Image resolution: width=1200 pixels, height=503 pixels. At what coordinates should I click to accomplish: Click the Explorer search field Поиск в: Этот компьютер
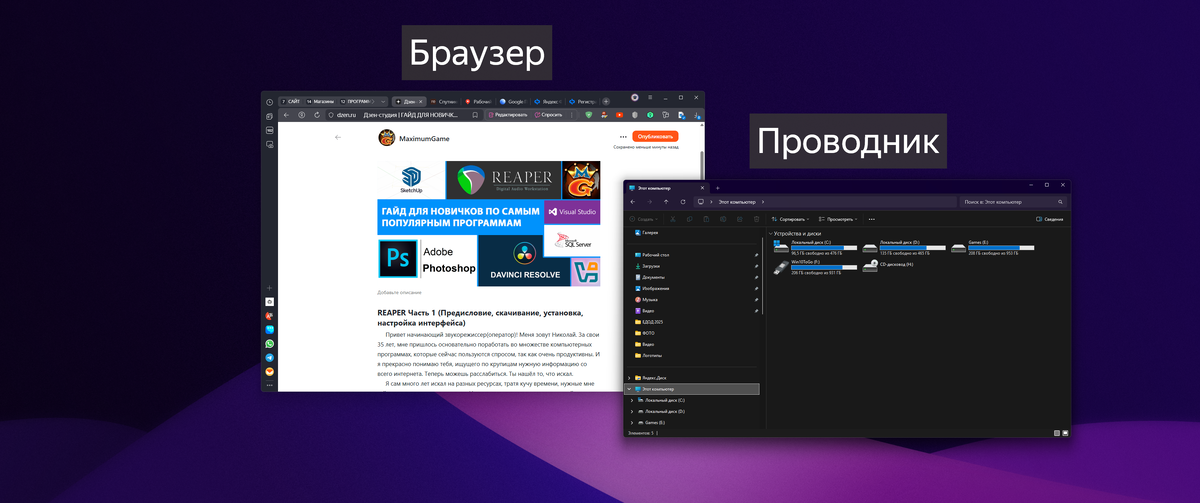[x=1012, y=202]
